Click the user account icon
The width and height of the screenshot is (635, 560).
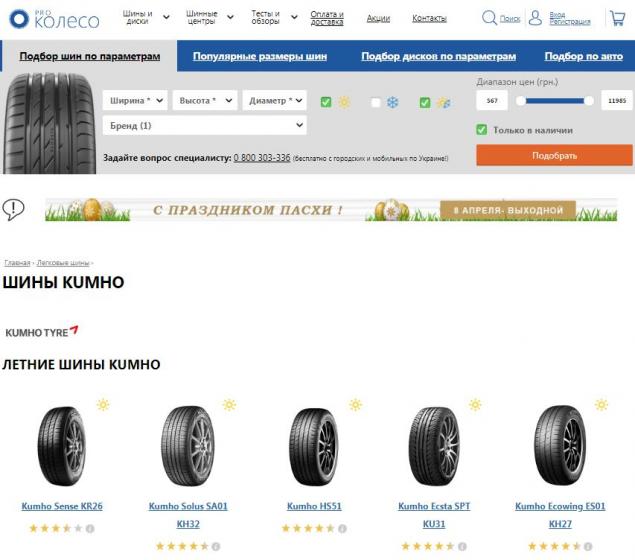click(x=535, y=18)
